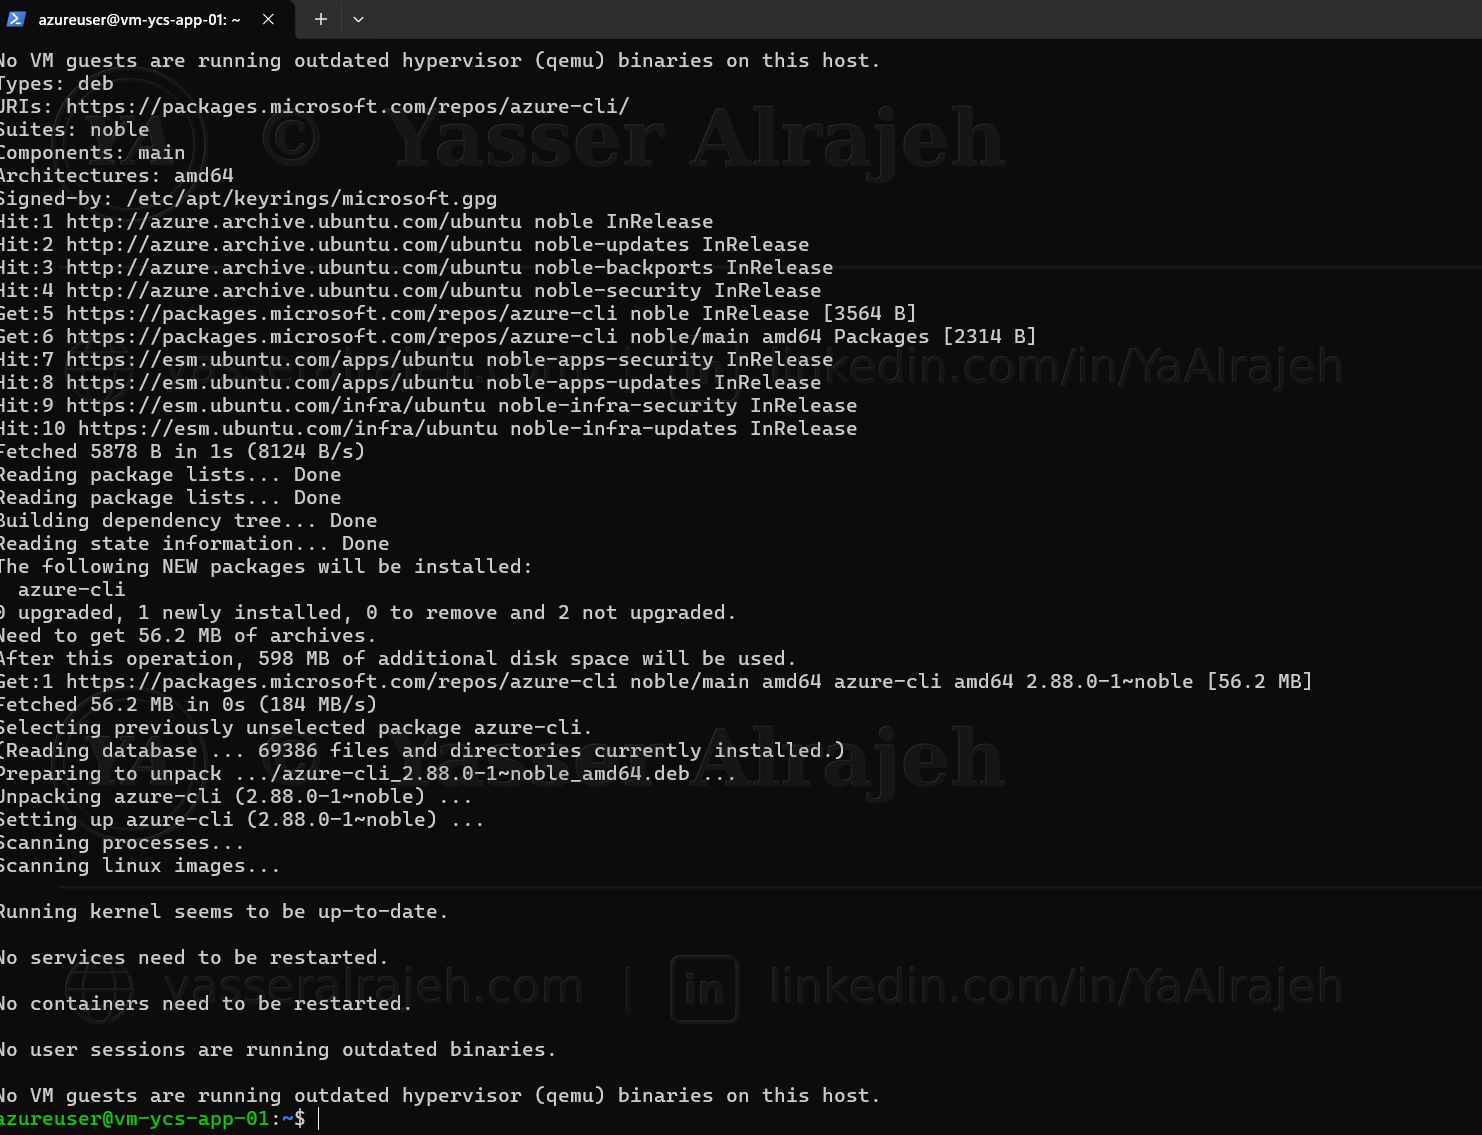Click 'Fetched 56.2 MB in 0s (184 MB/s)'
Image resolution: width=1482 pixels, height=1135 pixels.
189,704
